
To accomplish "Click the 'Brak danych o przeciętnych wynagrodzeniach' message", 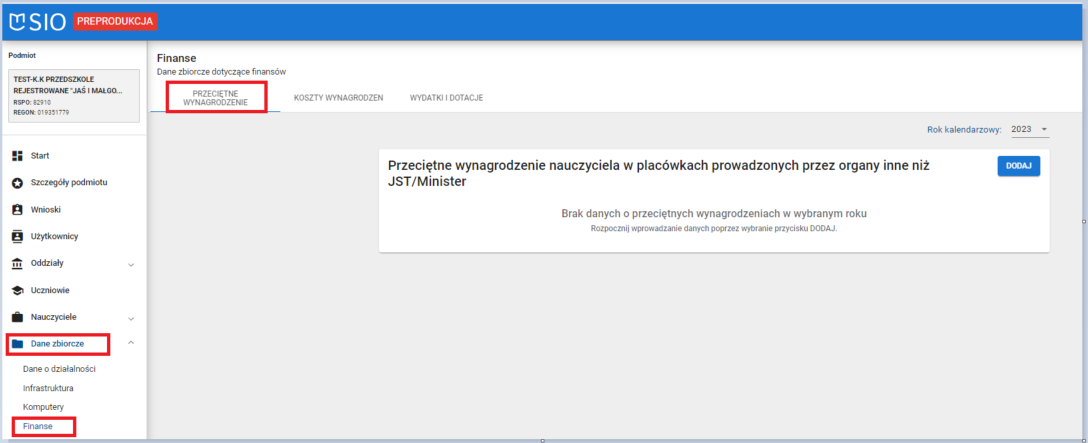I will click(714, 213).
